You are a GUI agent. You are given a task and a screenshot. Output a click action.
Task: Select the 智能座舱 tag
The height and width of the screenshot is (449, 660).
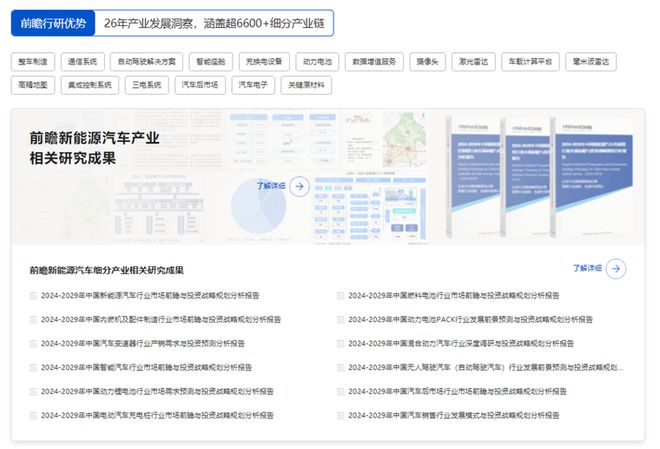coord(211,62)
